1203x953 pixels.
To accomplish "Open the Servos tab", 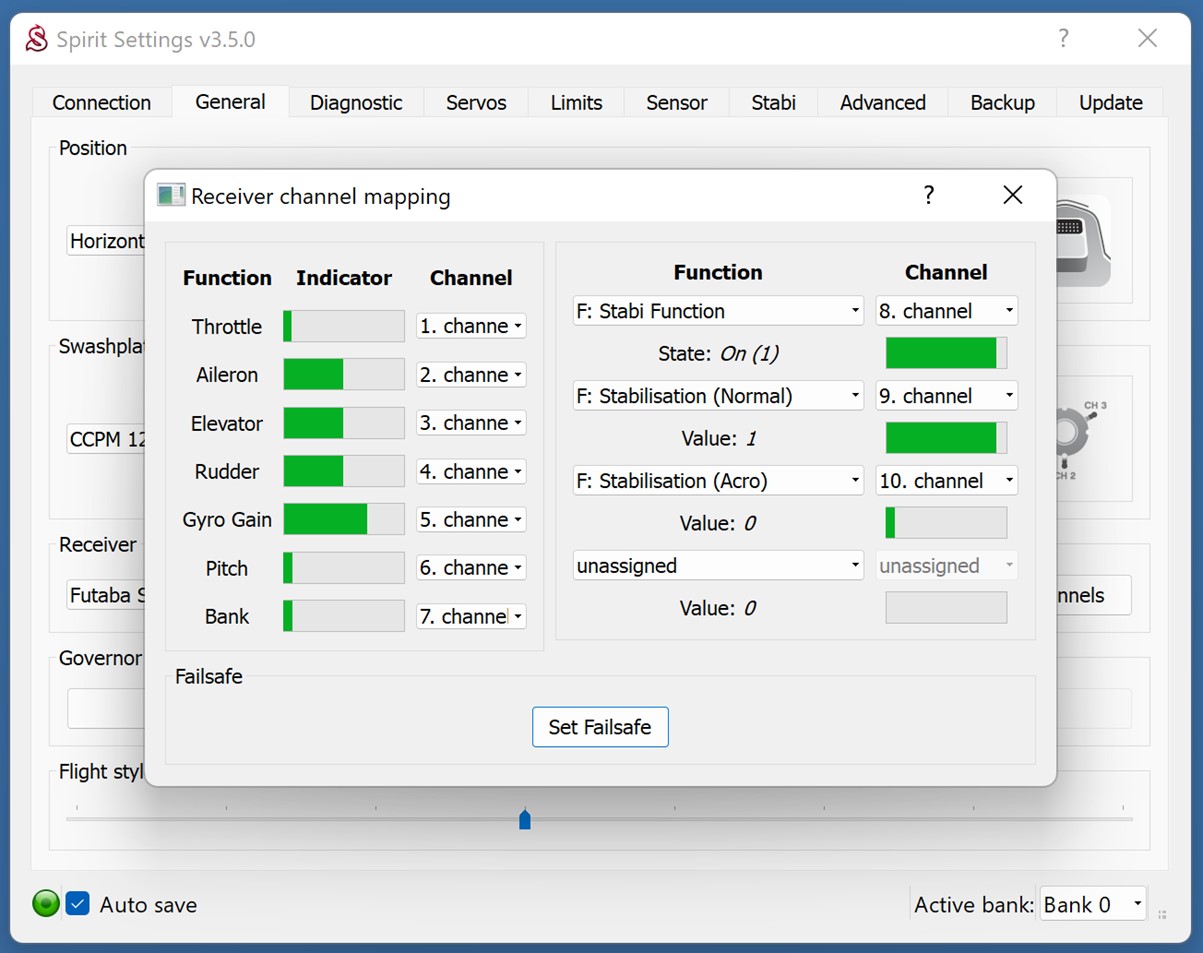I will click(x=476, y=102).
